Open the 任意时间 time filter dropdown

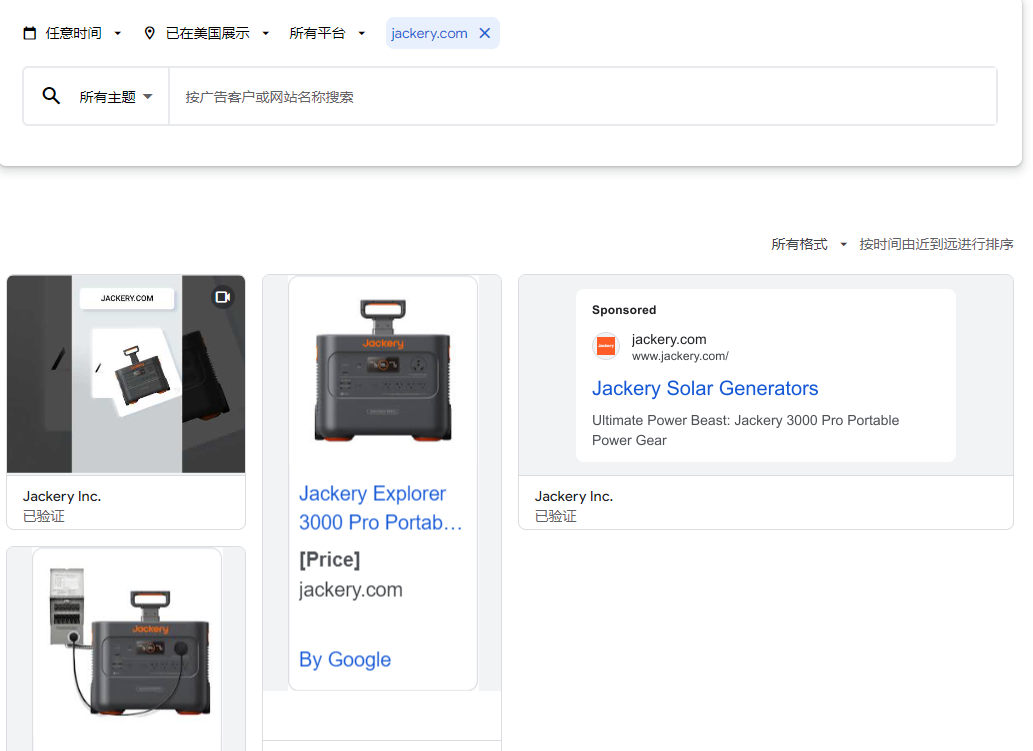point(75,32)
